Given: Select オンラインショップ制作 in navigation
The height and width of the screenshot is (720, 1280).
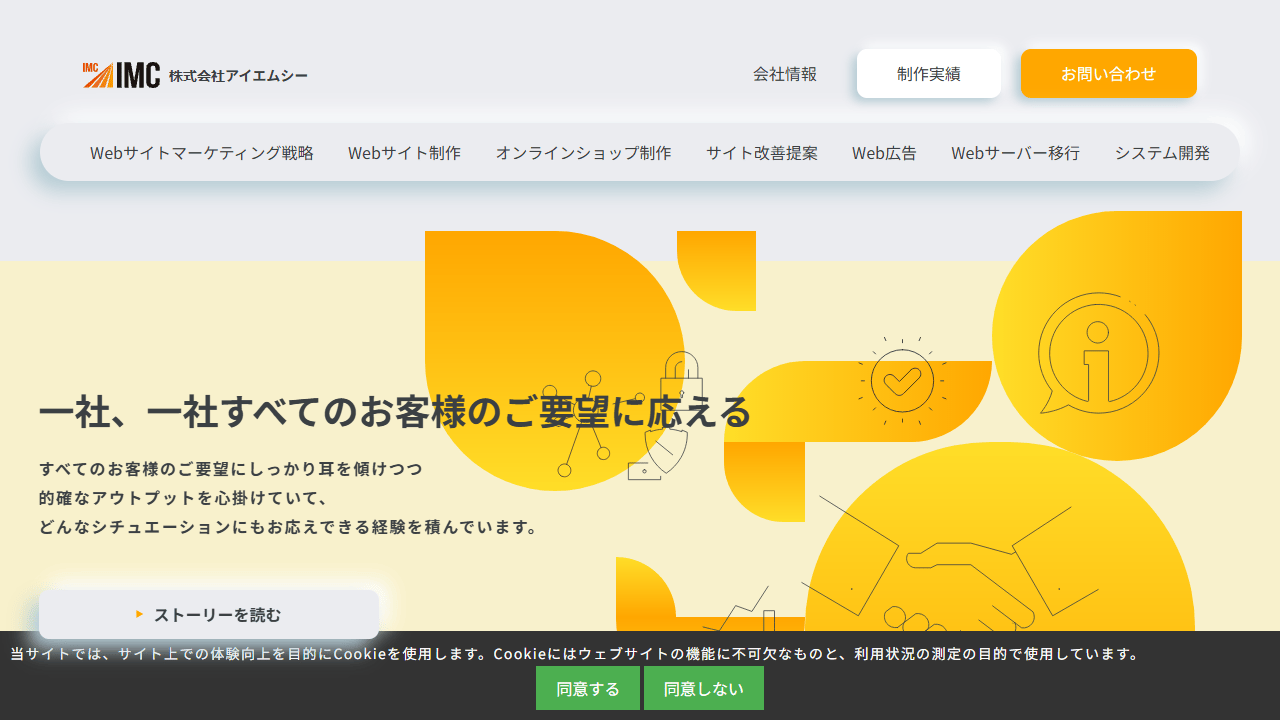Looking at the screenshot, I should click(x=584, y=153).
